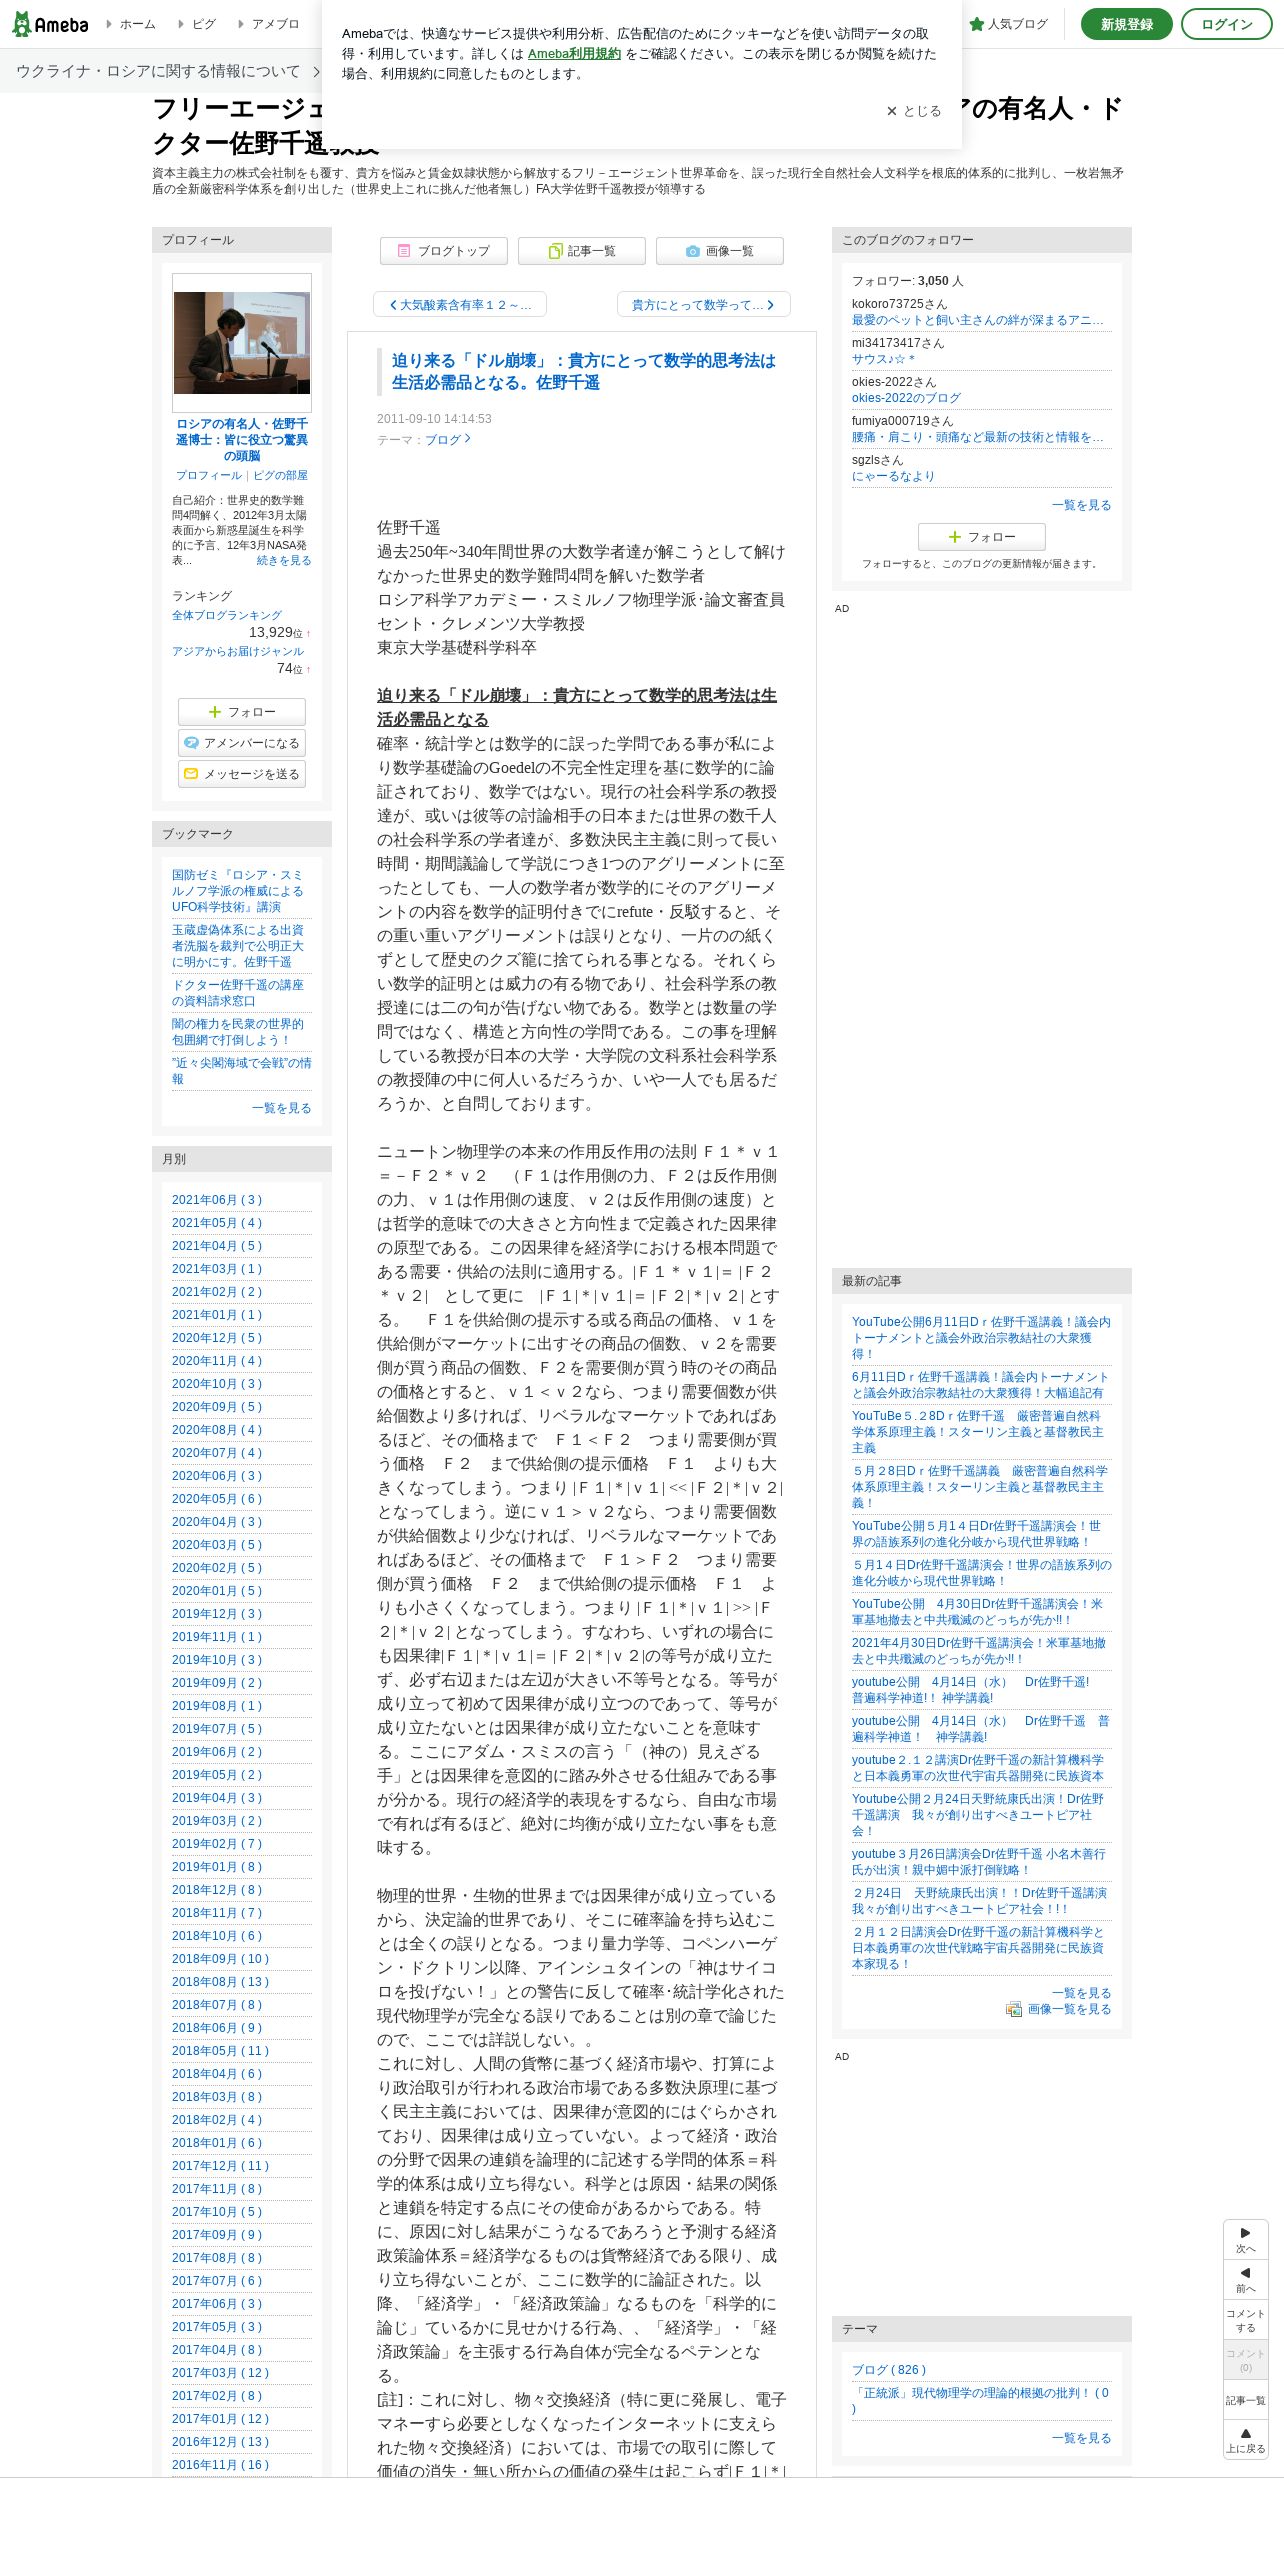Open 全体ブログランキング link

click(227, 616)
